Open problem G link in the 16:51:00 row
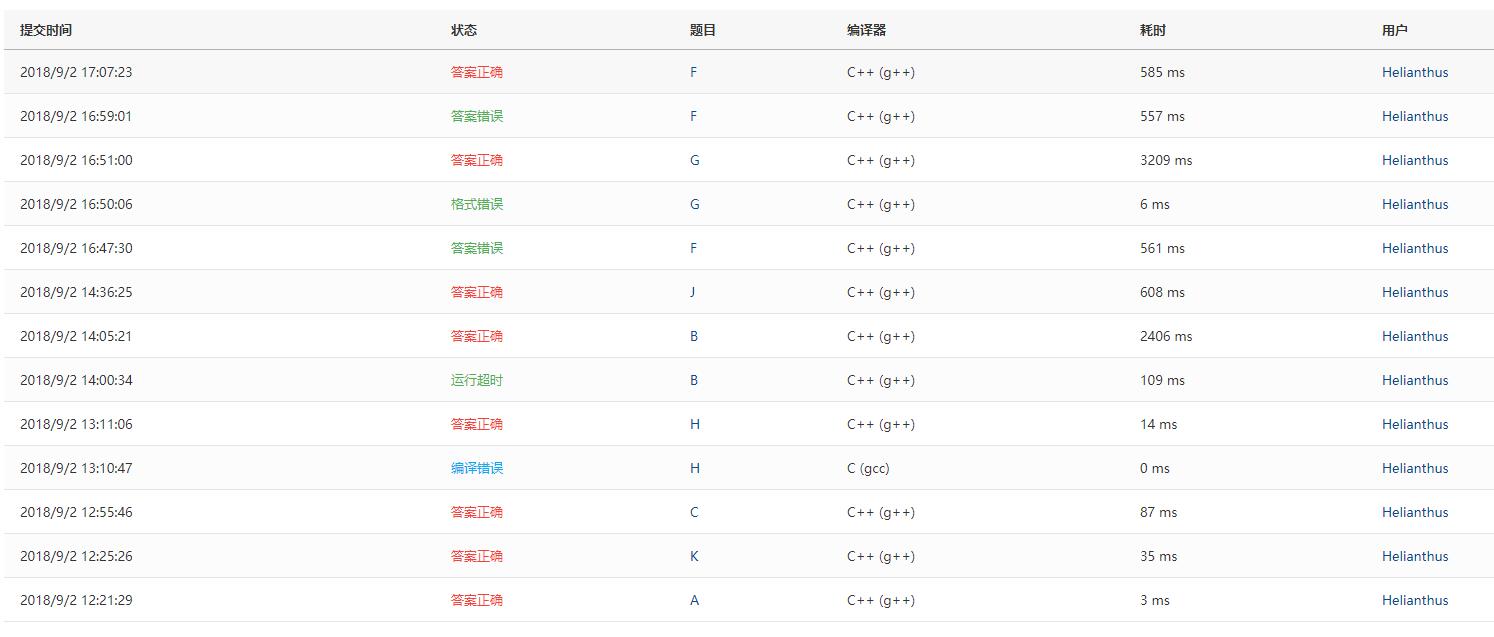The height and width of the screenshot is (637, 1494). click(694, 160)
